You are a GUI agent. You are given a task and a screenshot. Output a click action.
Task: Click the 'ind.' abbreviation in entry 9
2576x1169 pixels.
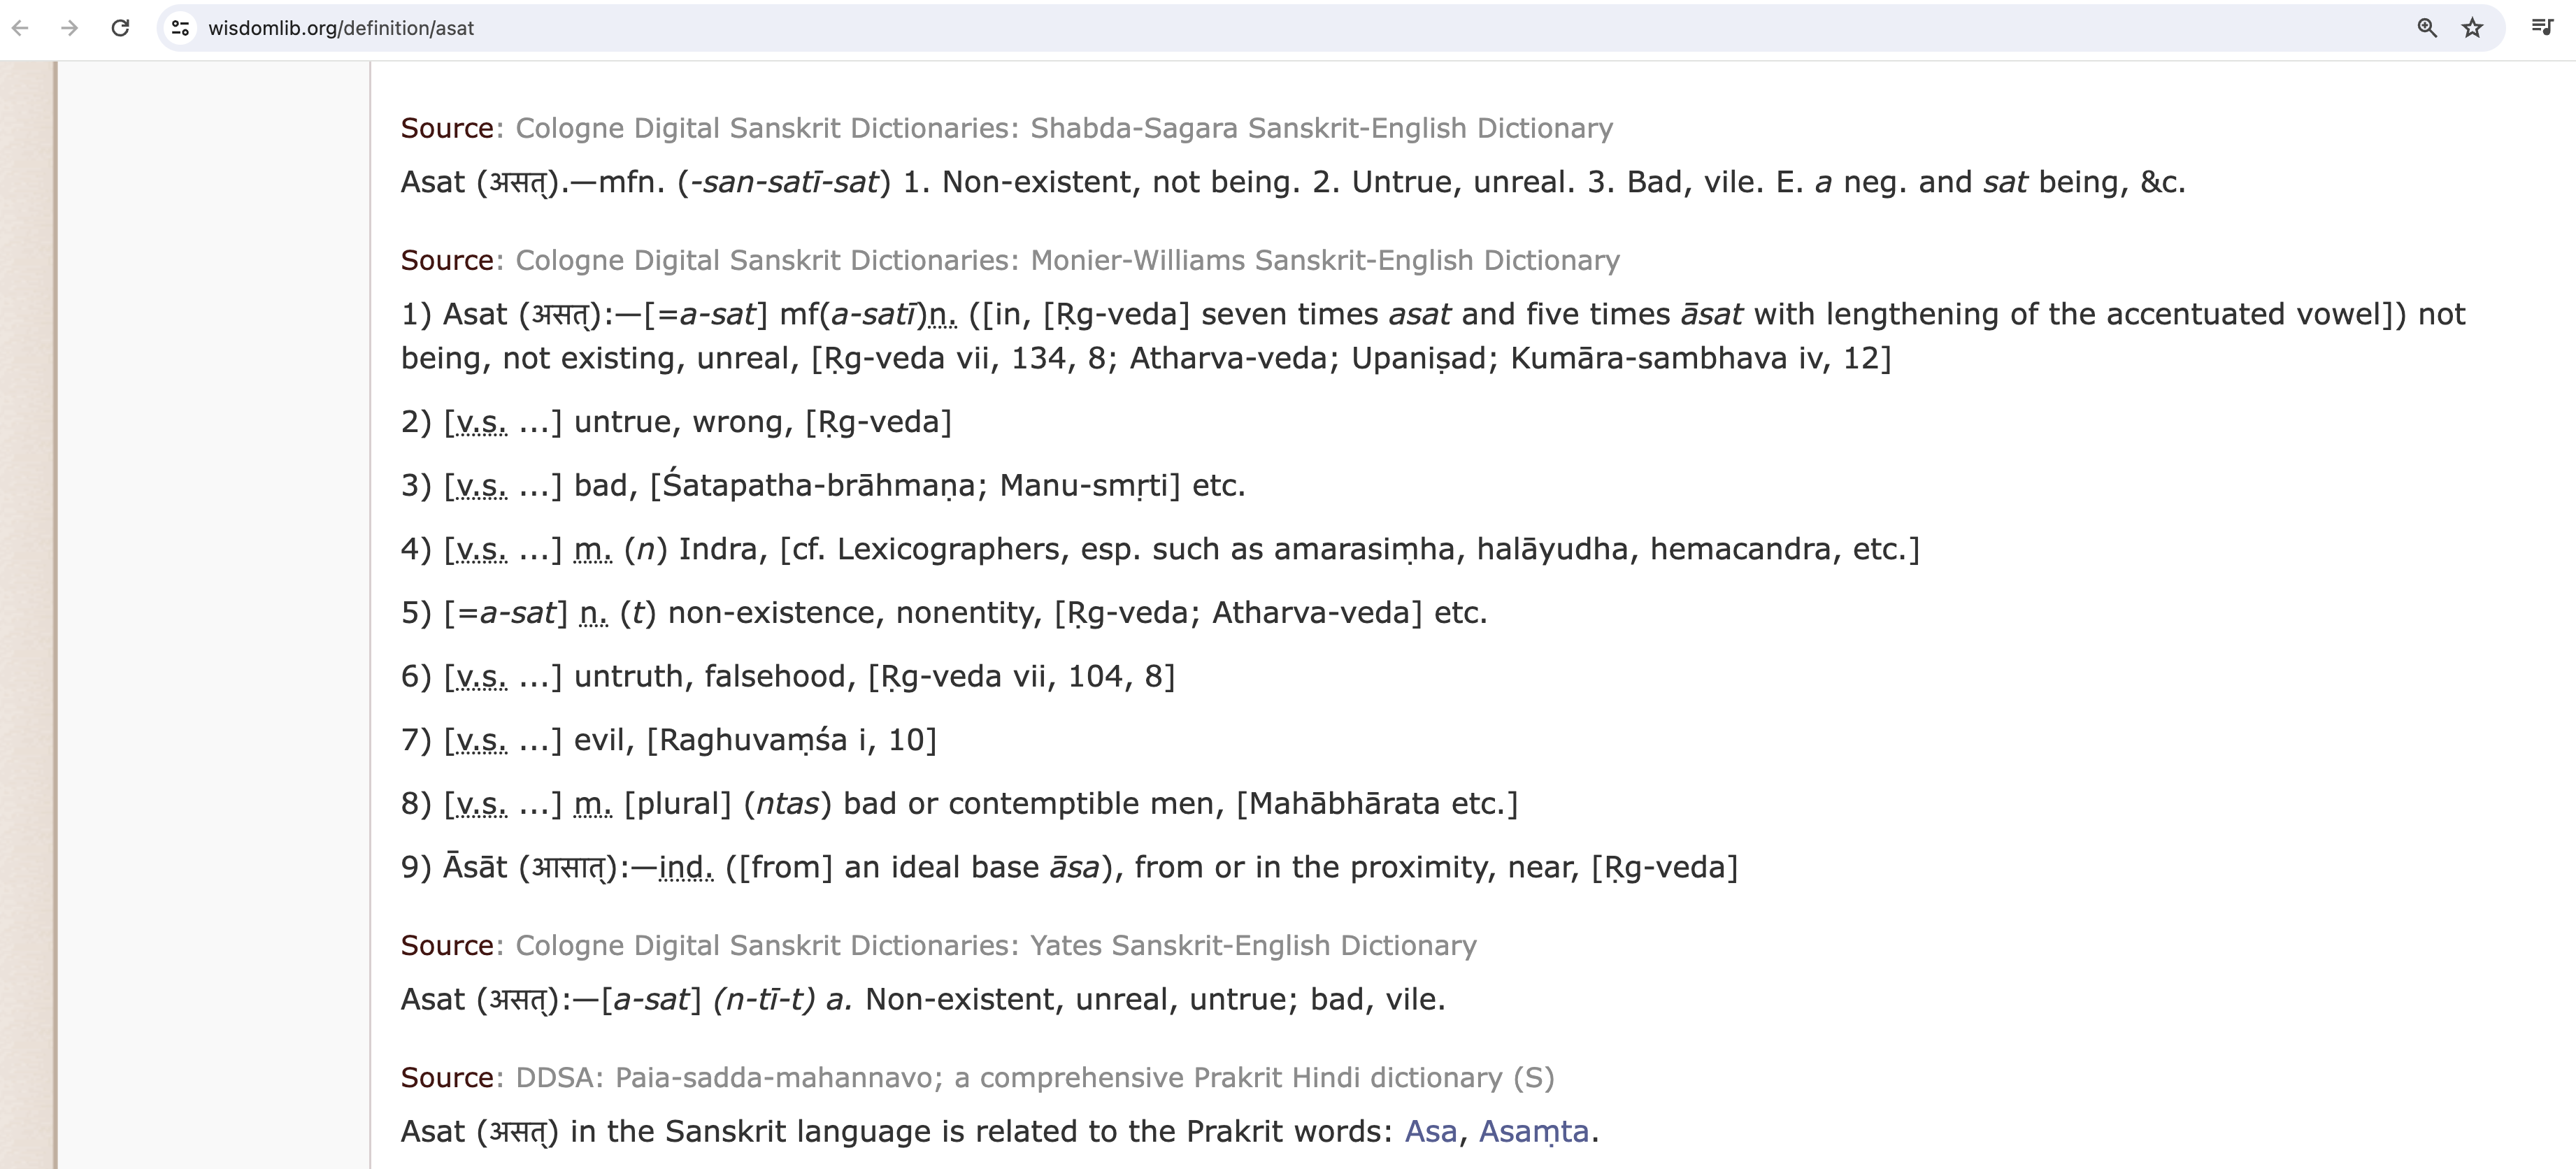pos(686,867)
